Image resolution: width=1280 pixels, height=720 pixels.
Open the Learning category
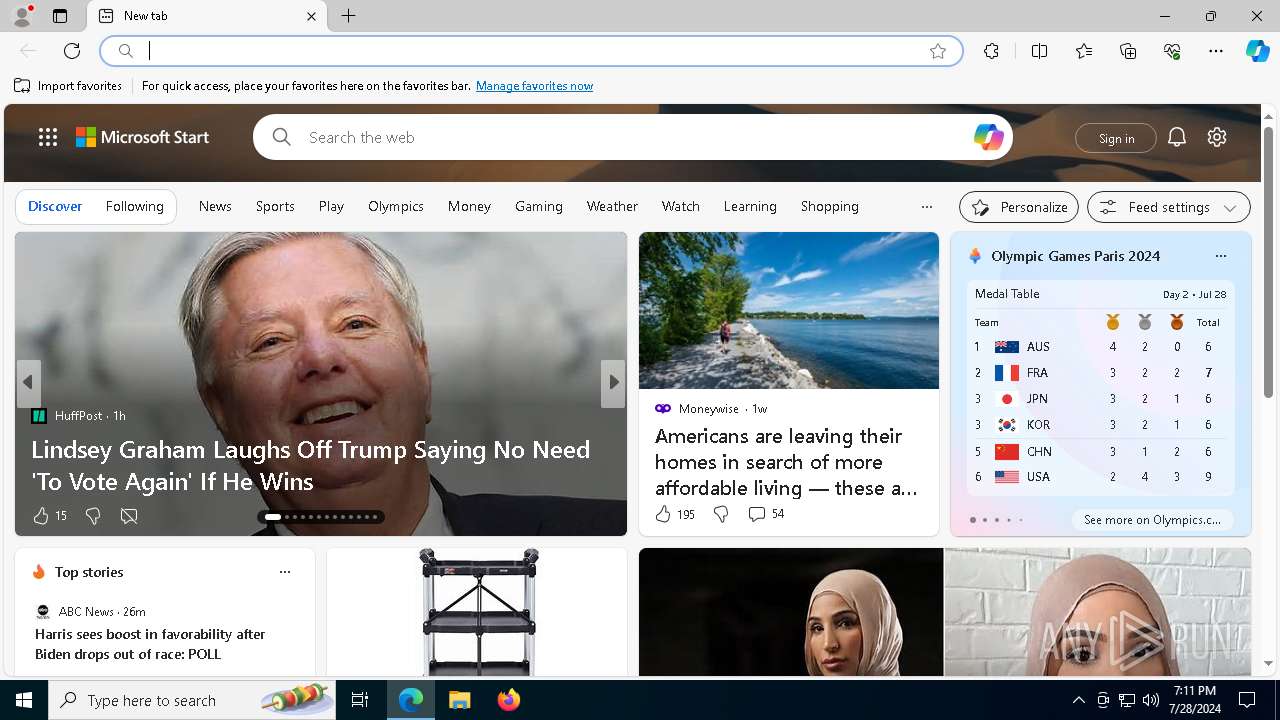coord(750,206)
